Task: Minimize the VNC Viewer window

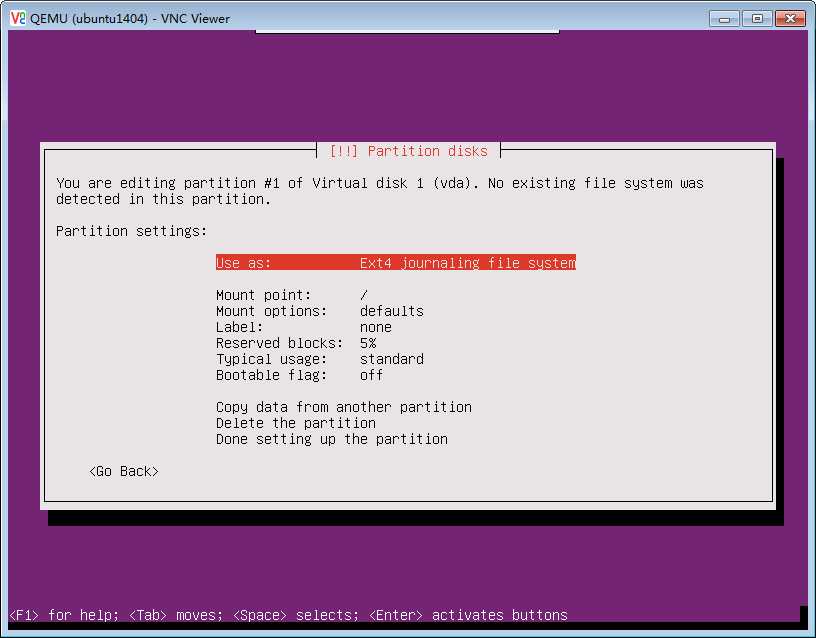Action: click(x=724, y=19)
